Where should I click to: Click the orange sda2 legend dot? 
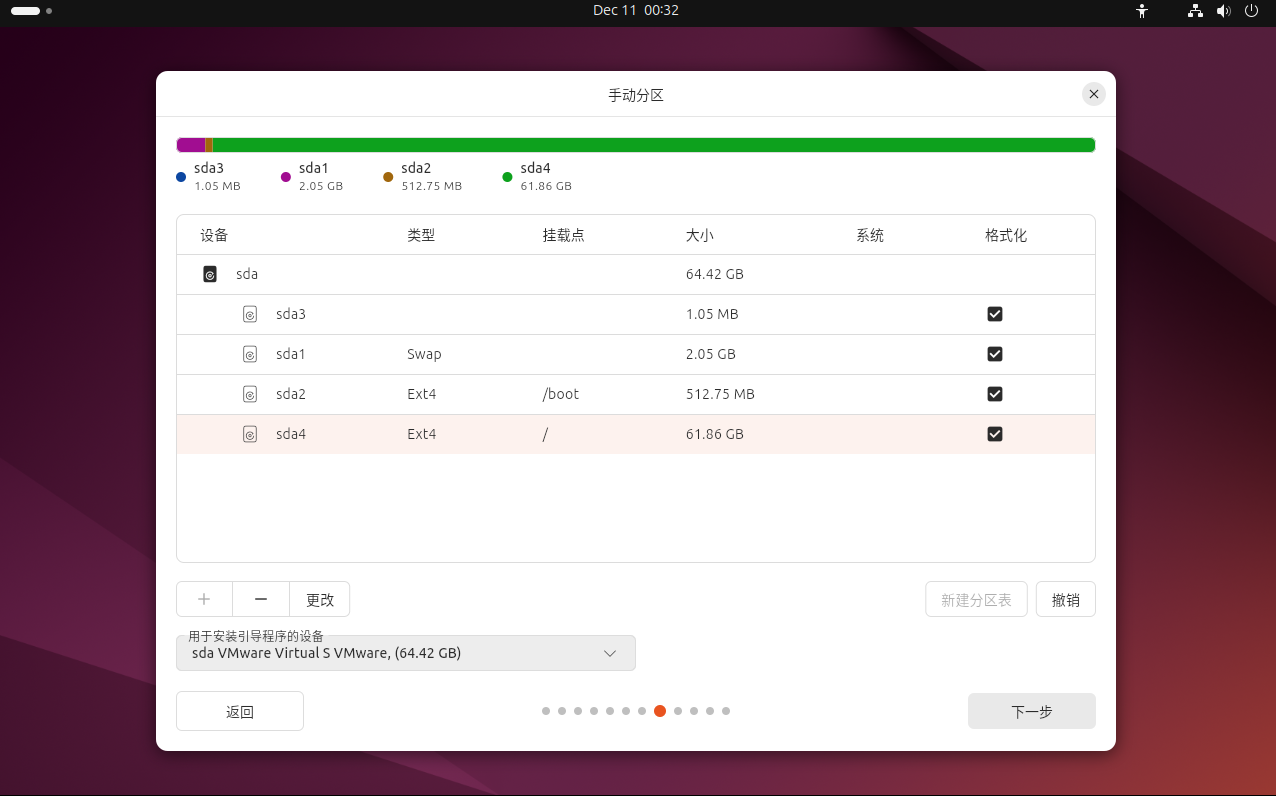pyautogui.click(x=388, y=177)
